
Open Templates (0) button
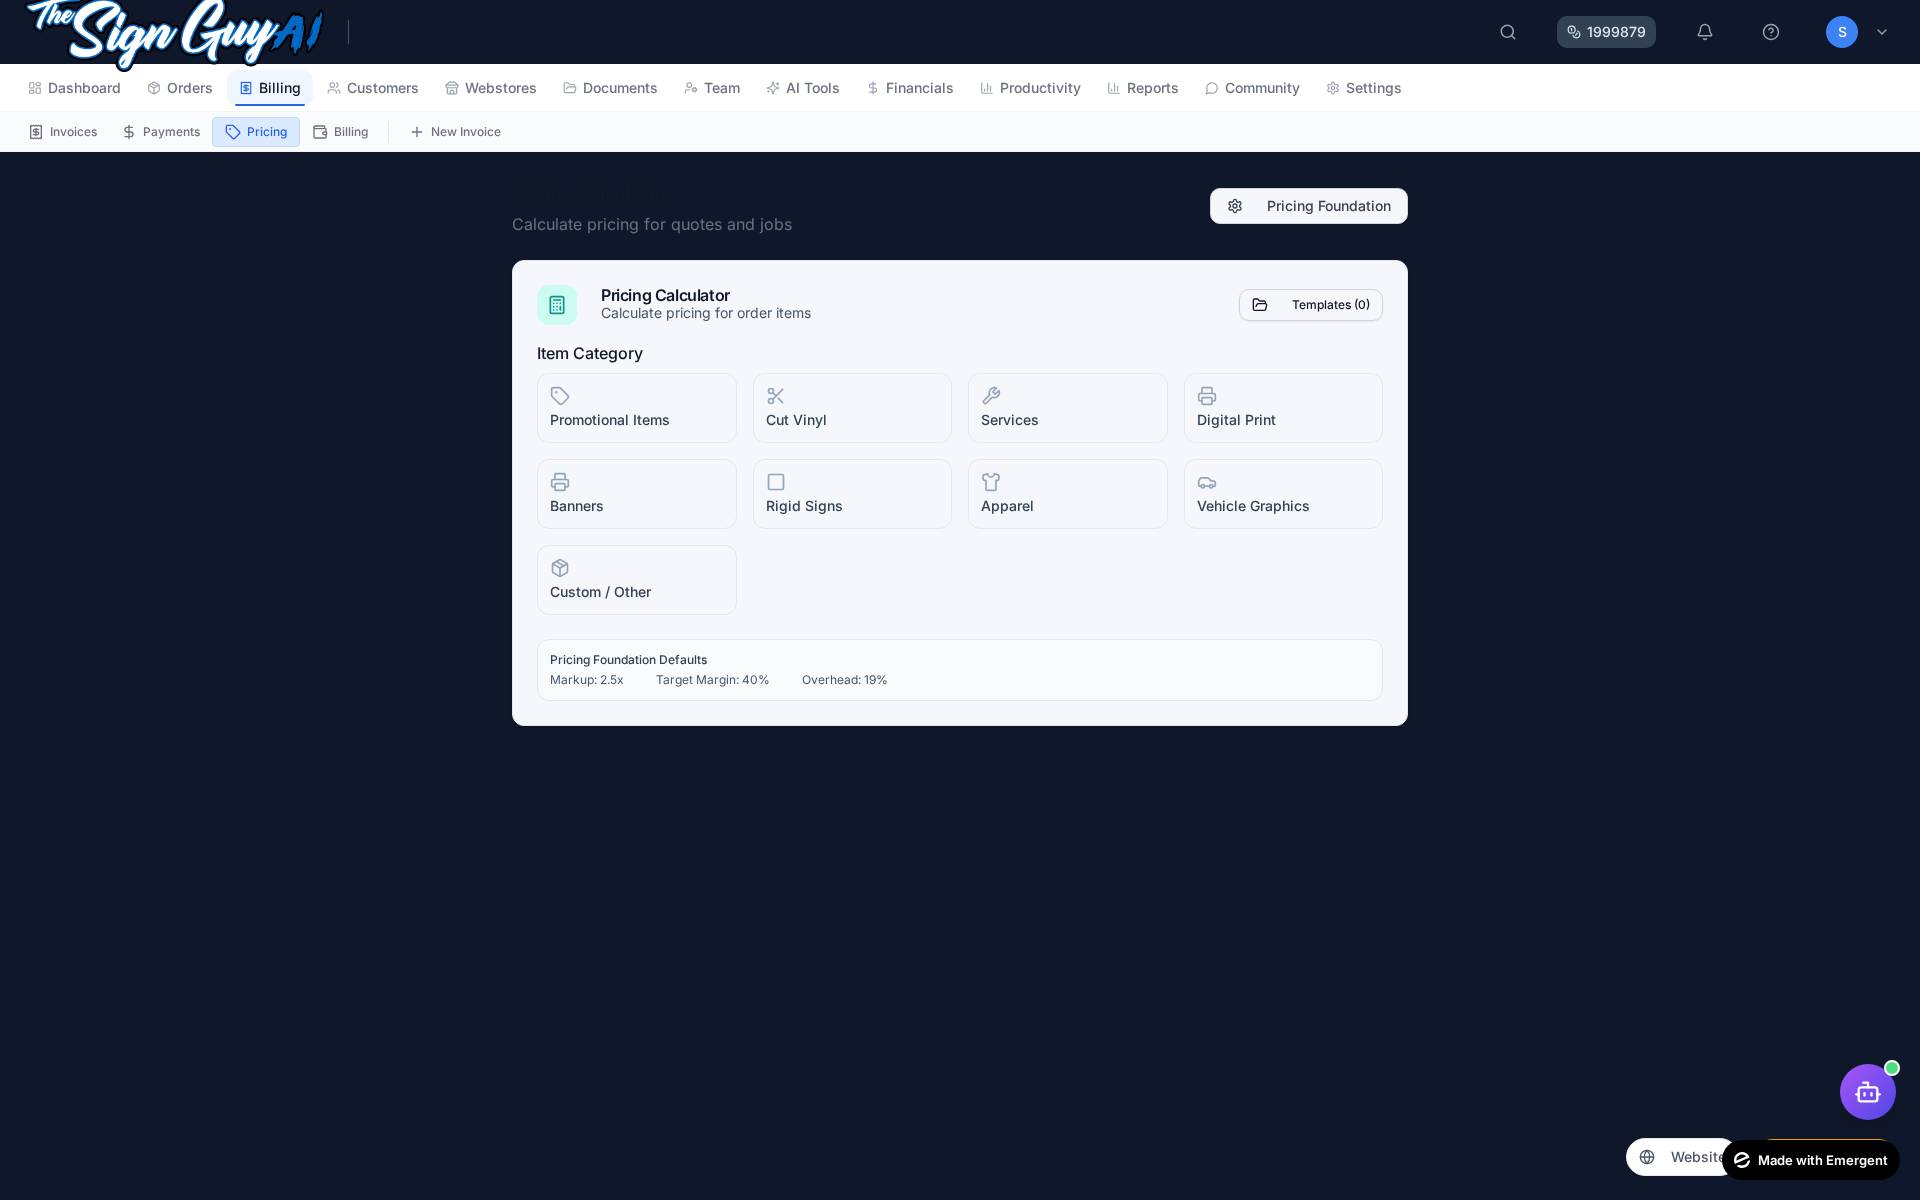coord(1311,305)
